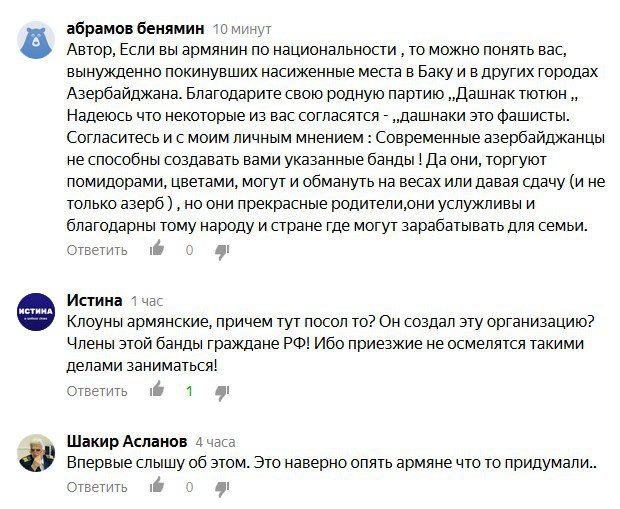
Task: Like the comment by абрамов бенямин
Action: (157, 250)
